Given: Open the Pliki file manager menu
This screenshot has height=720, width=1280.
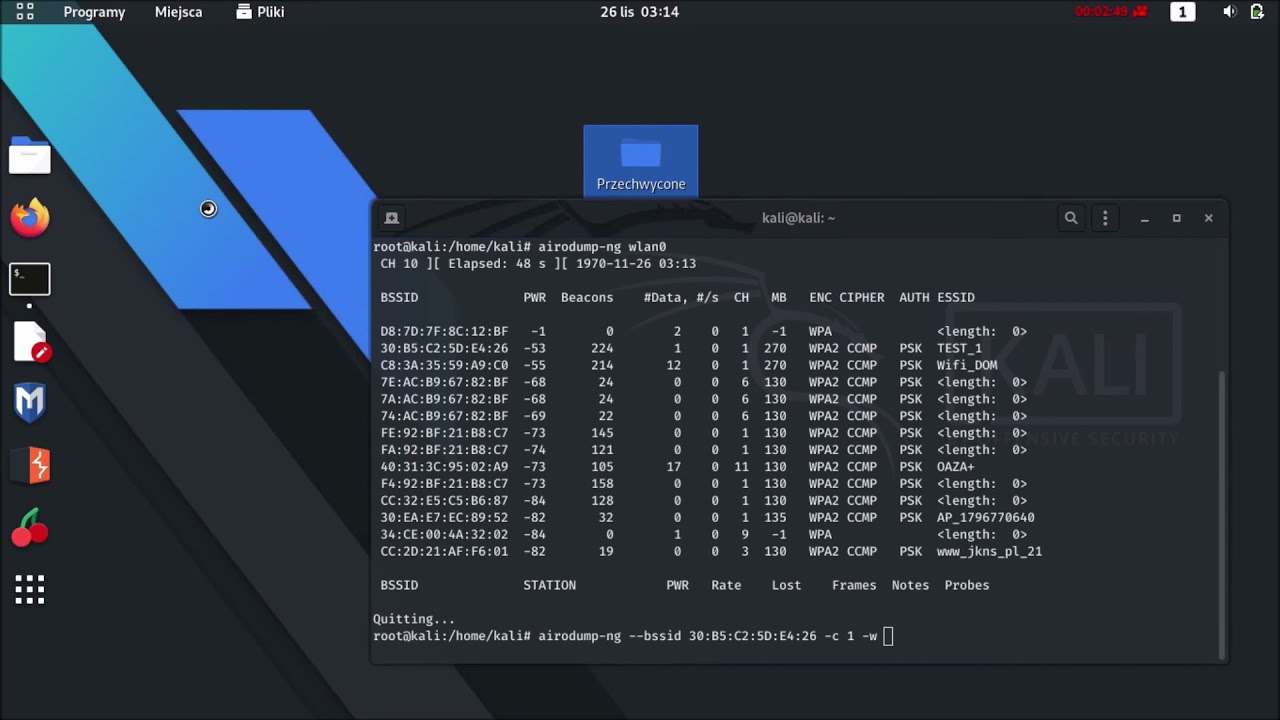Looking at the screenshot, I should point(260,12).
